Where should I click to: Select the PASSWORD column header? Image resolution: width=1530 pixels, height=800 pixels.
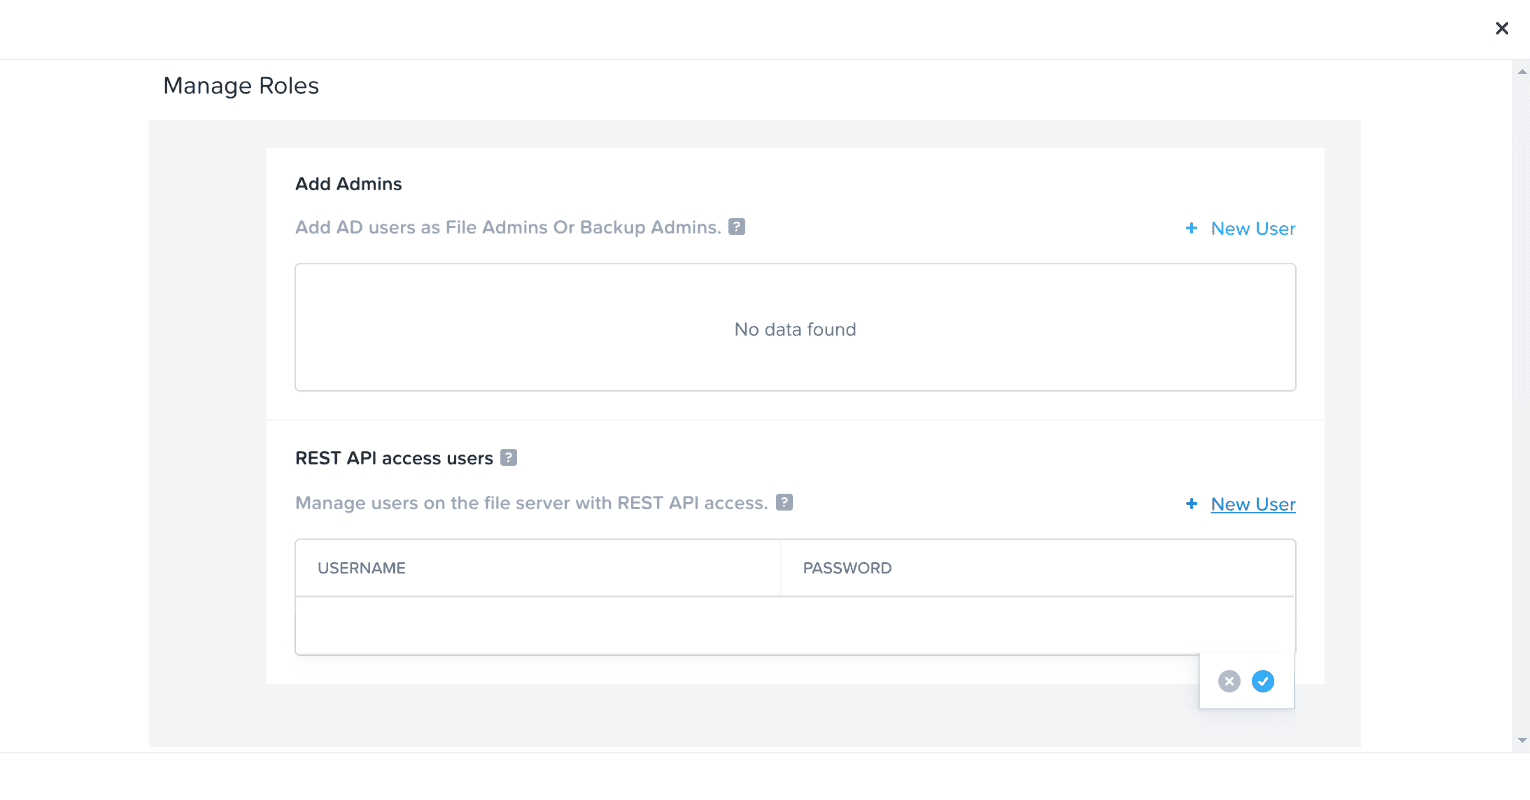[847, 568]
